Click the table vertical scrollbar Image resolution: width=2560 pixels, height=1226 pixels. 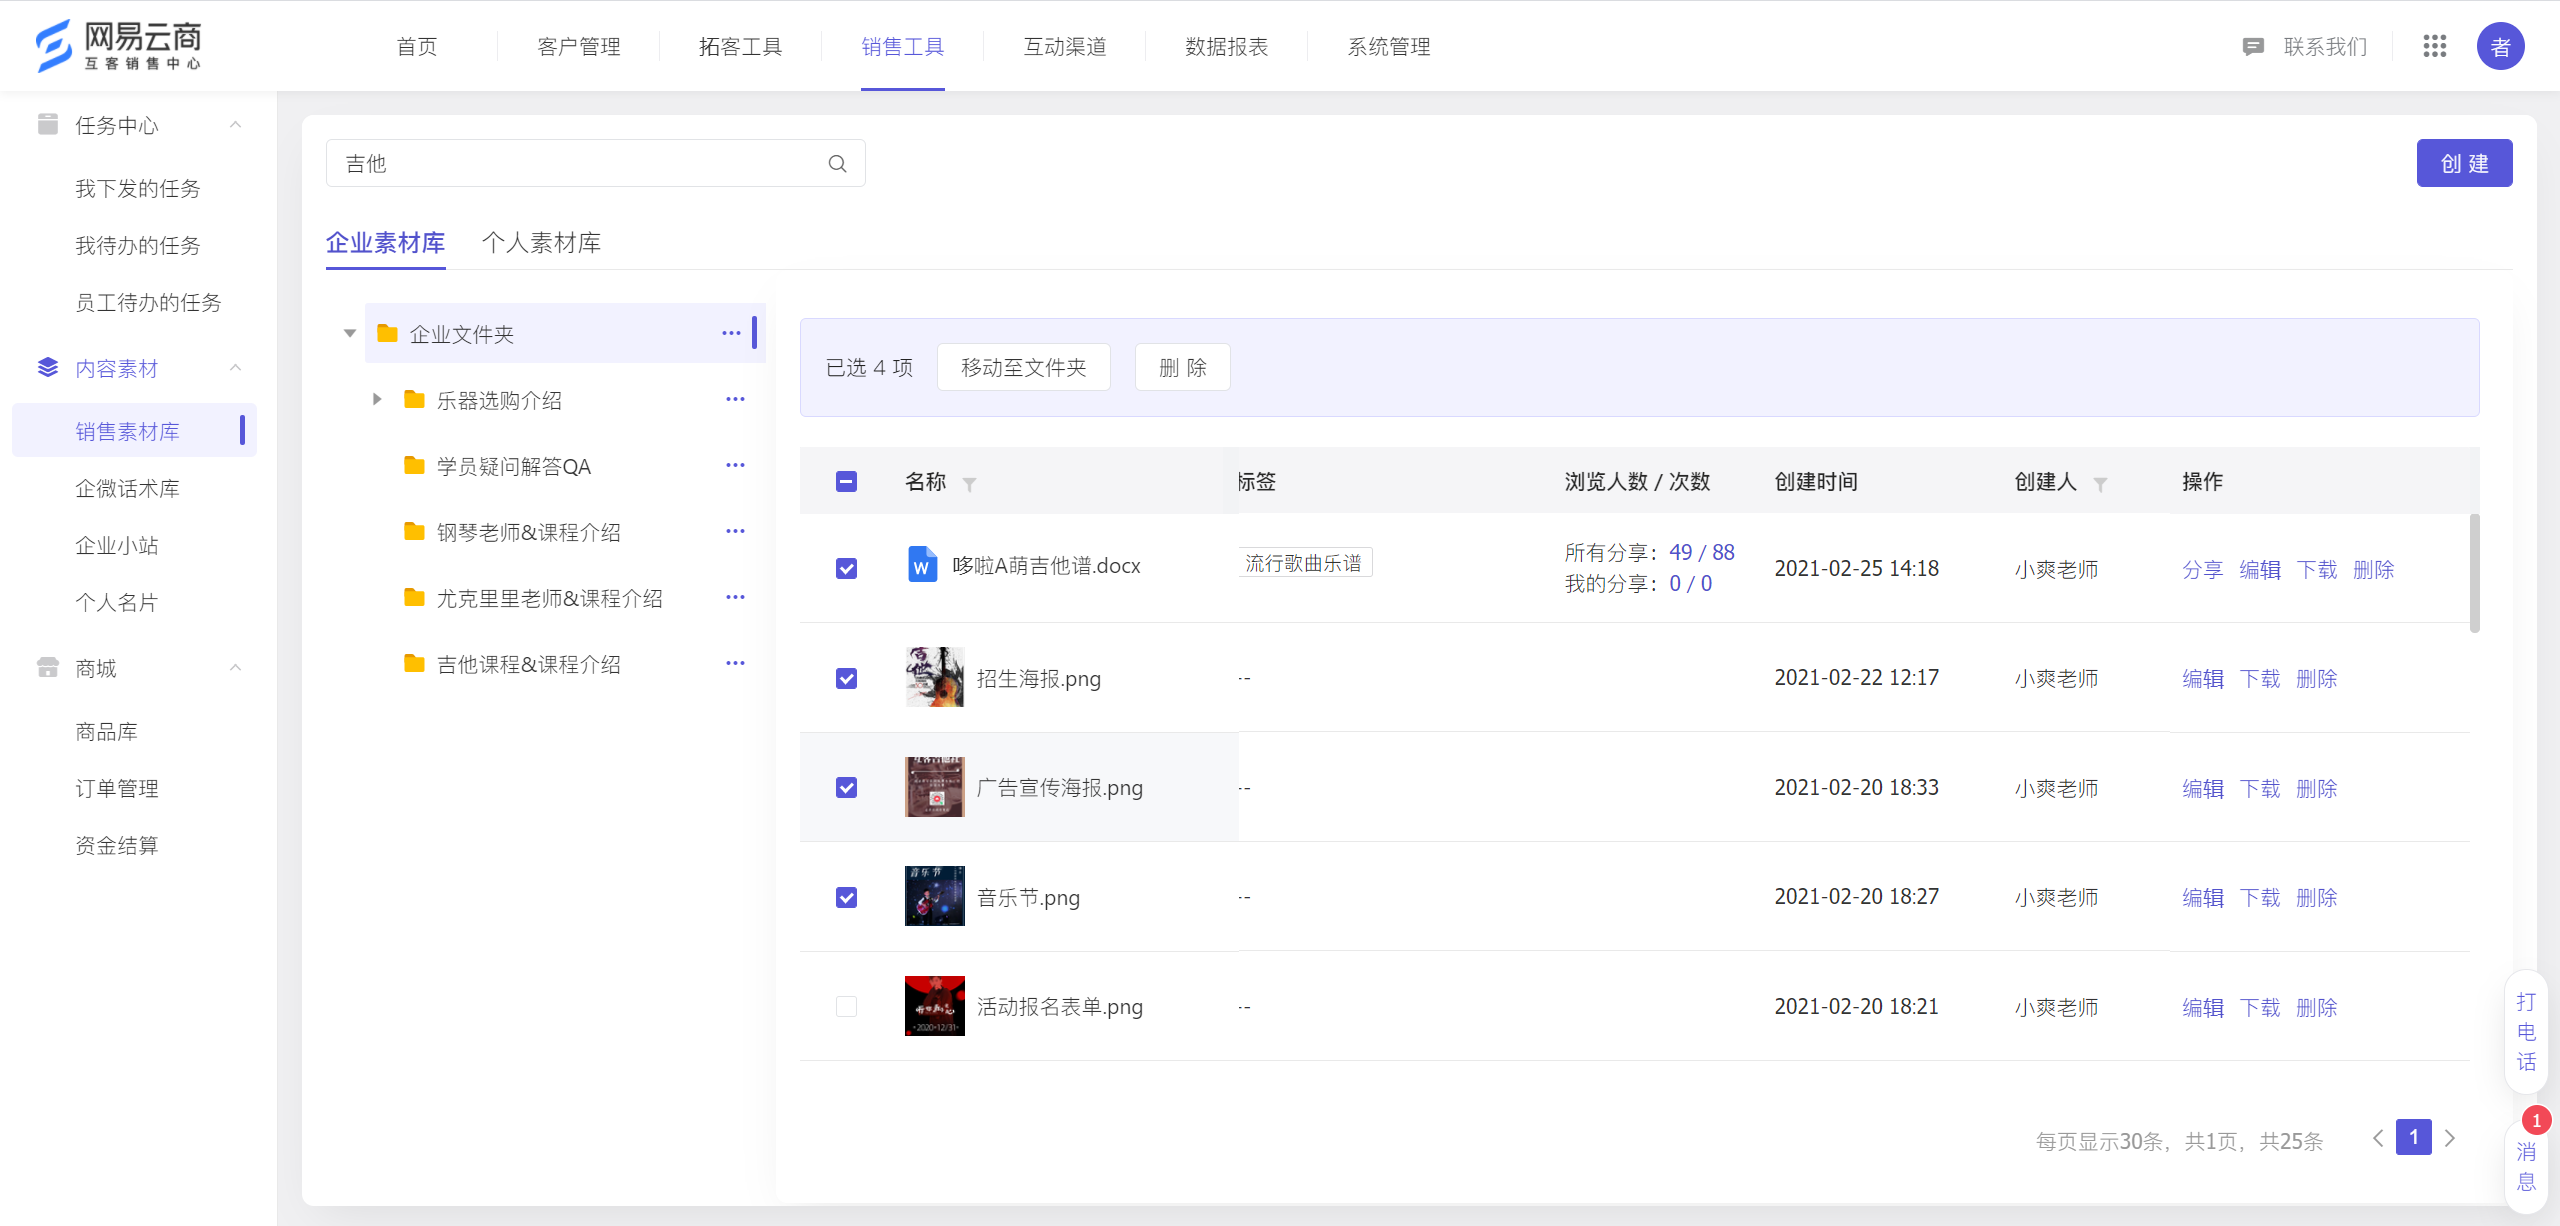click(2474, 573)
